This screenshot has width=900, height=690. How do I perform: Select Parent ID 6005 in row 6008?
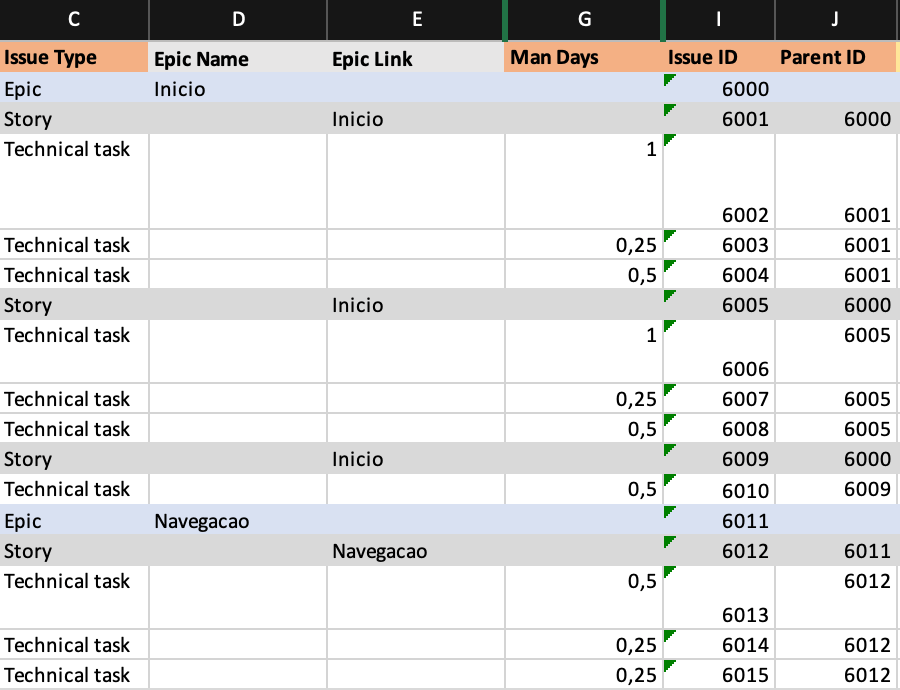[835, 428]
